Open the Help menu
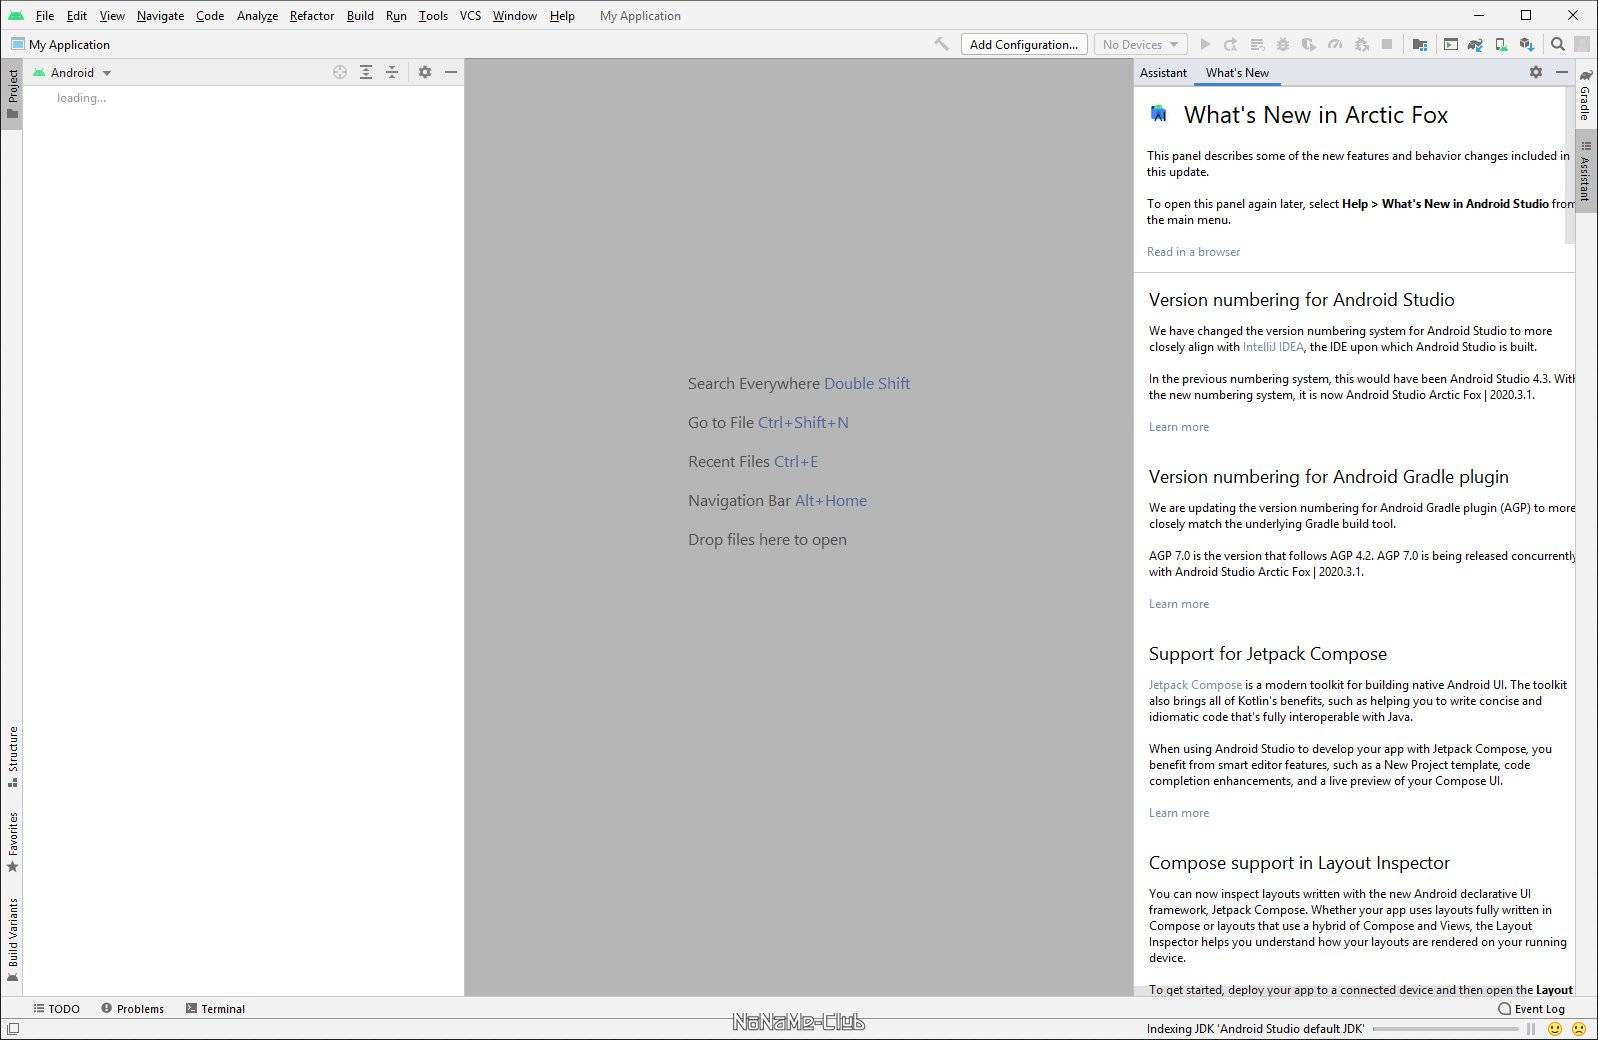 562,16
